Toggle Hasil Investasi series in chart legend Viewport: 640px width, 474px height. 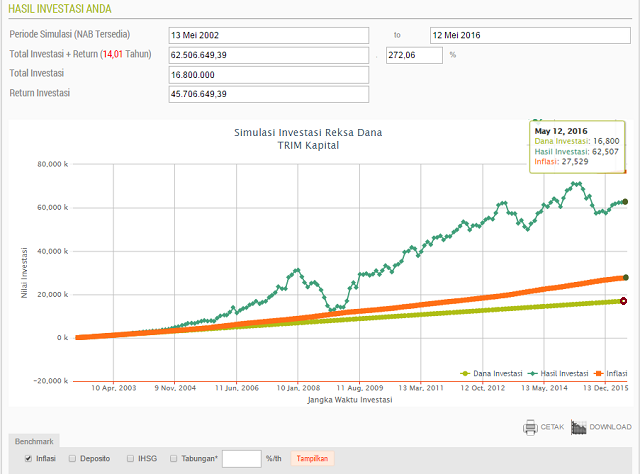(558, 374)
